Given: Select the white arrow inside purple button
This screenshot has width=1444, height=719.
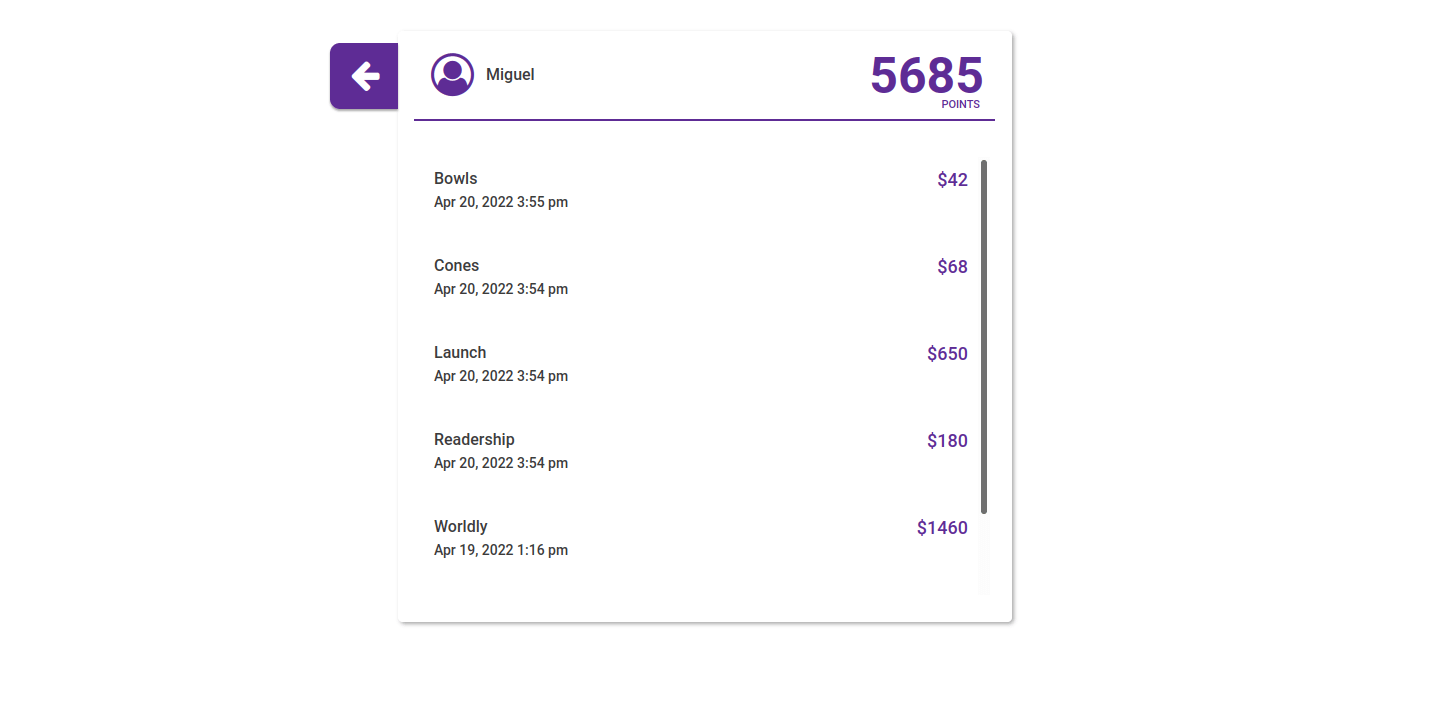Looking at the screenshot, I should 364,75.
